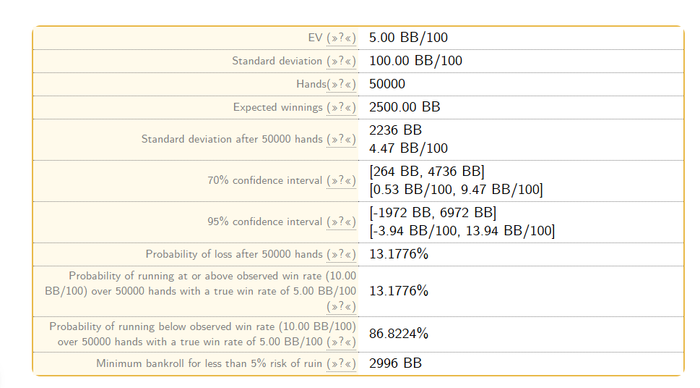The width and height of the screenshot is (700, 388).
Task: Show help for Minimum bankroll 5% risk of ruin
Action: 341,364
